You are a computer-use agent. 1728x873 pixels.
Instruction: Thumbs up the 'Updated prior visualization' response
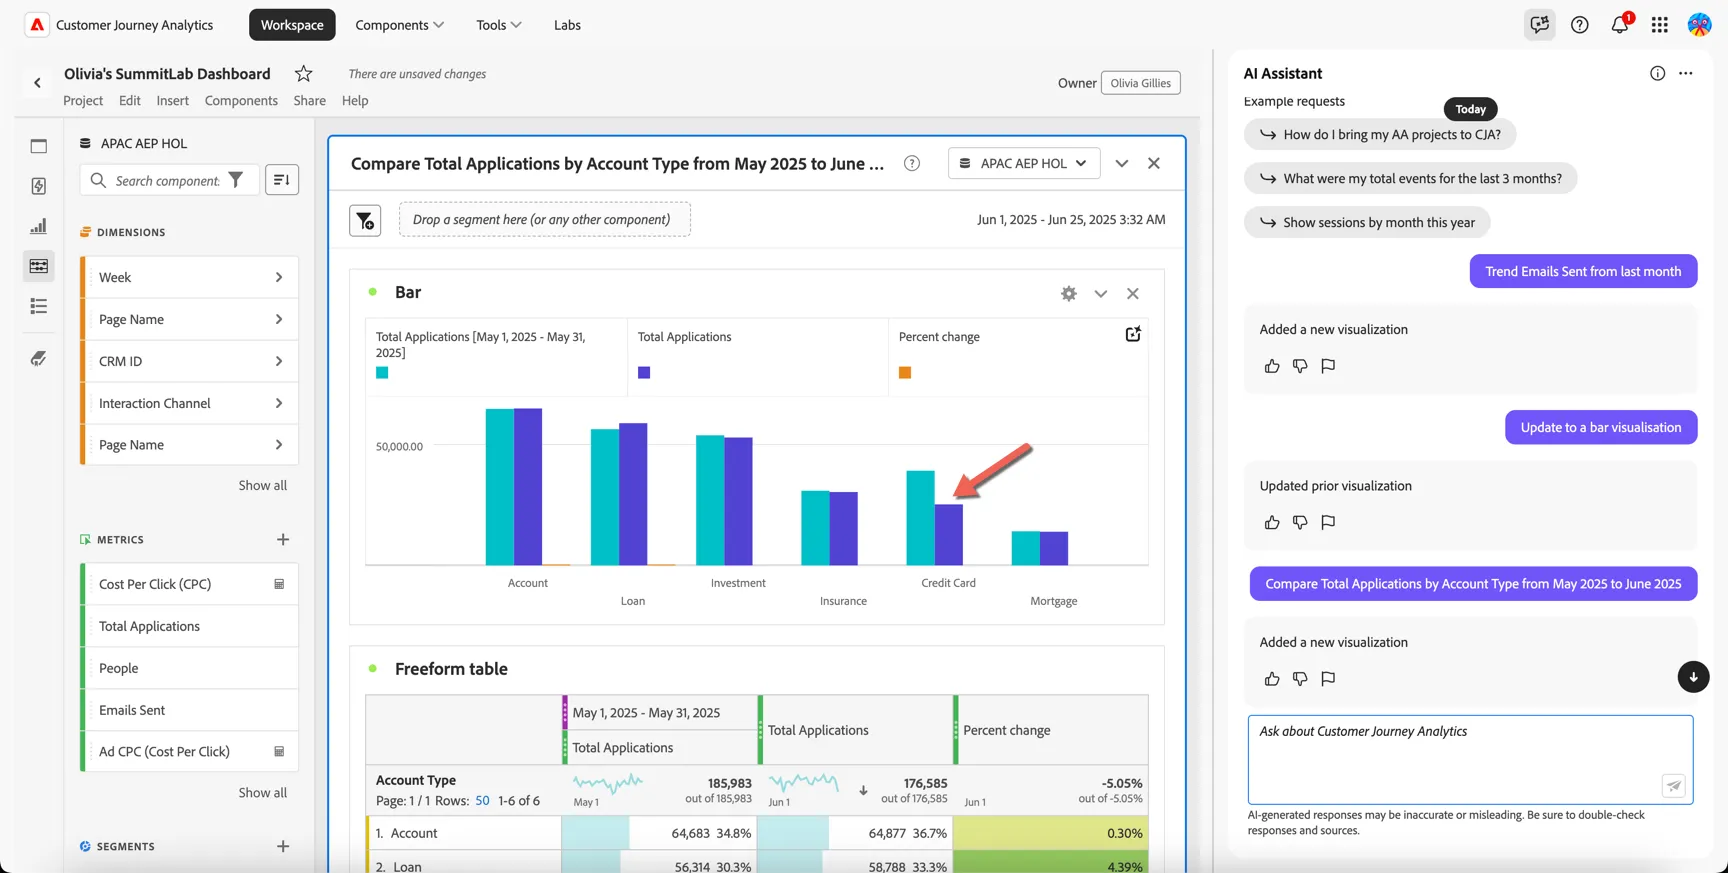tap(1272, 522)
